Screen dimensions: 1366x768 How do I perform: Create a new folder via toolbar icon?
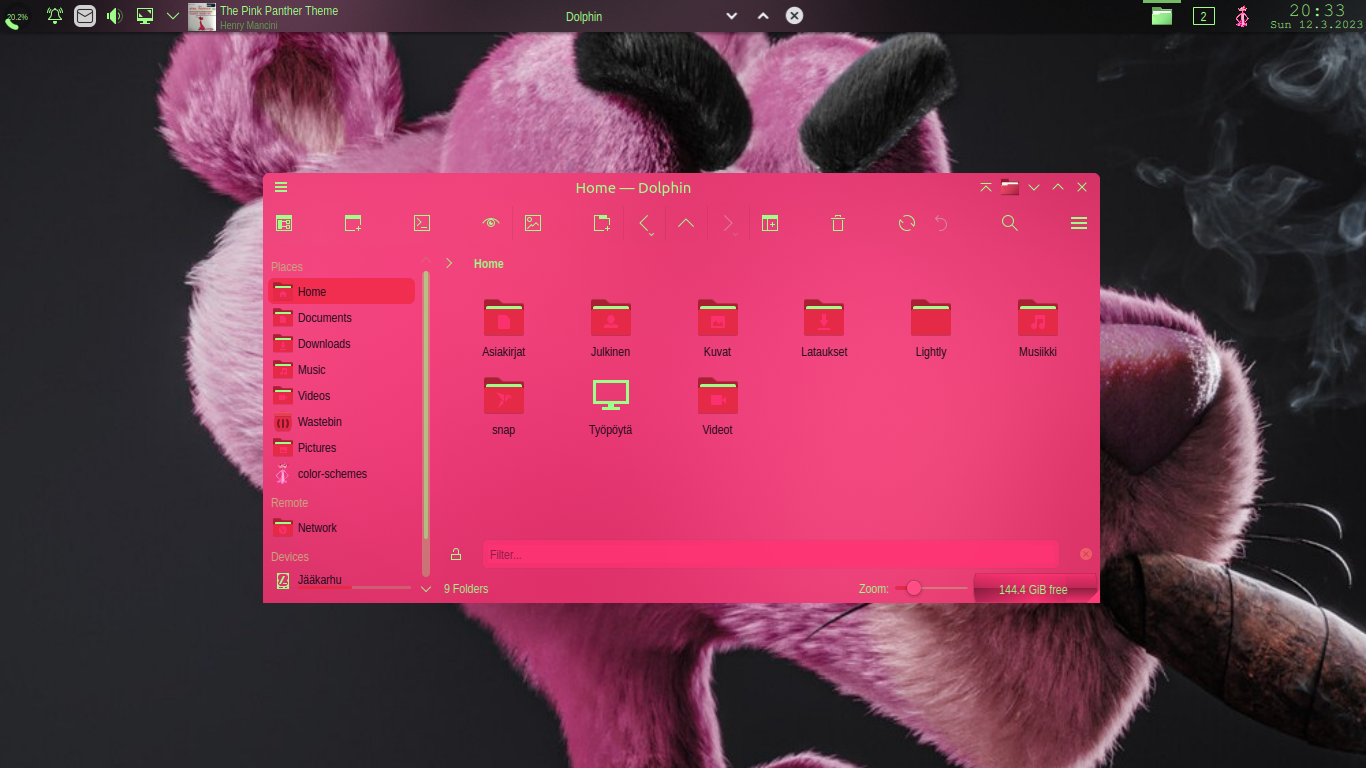point(602,223)
